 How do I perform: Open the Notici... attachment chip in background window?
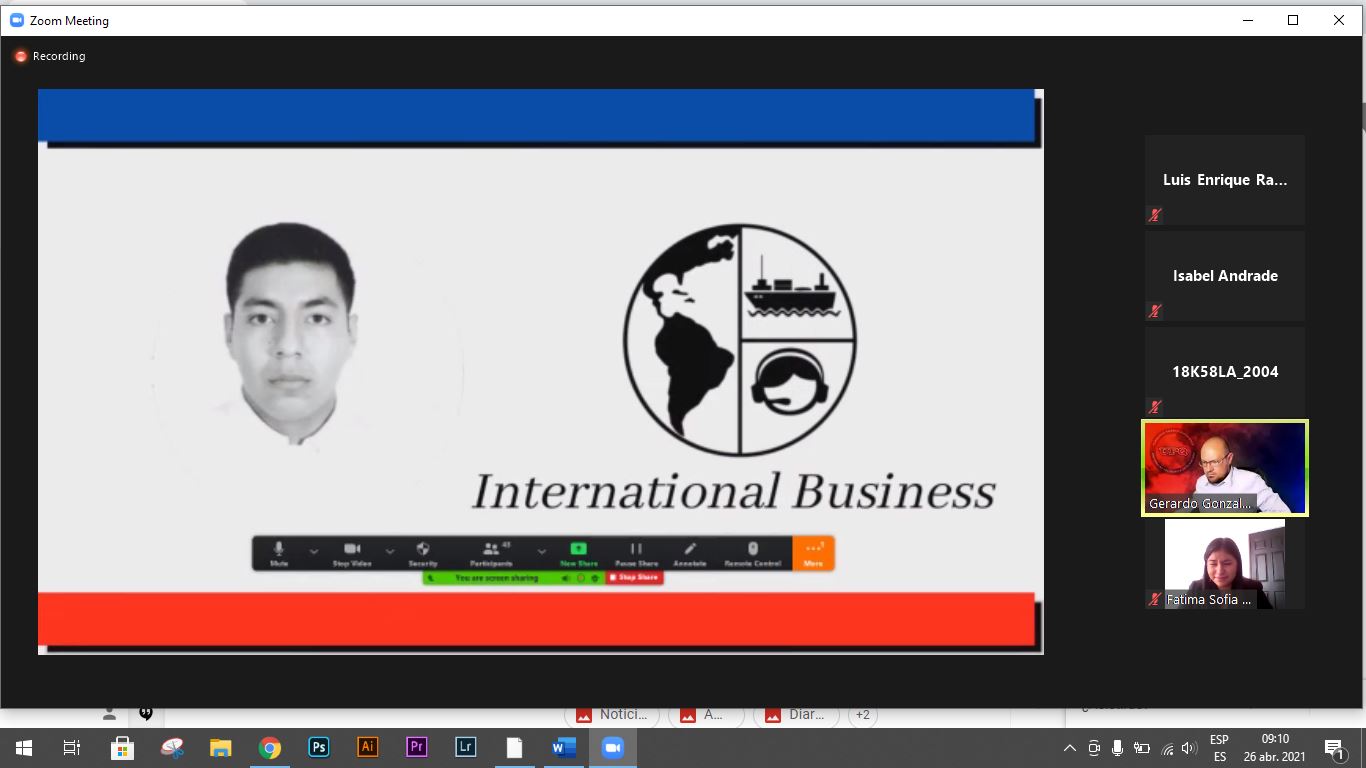tap(612, 715)
